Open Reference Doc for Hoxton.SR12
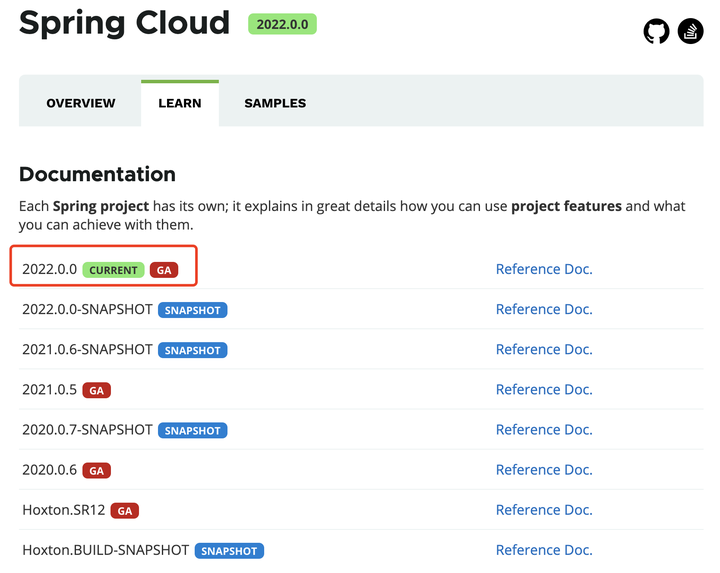720x573 pixels. pyautogui.click(x=544, y=509)
